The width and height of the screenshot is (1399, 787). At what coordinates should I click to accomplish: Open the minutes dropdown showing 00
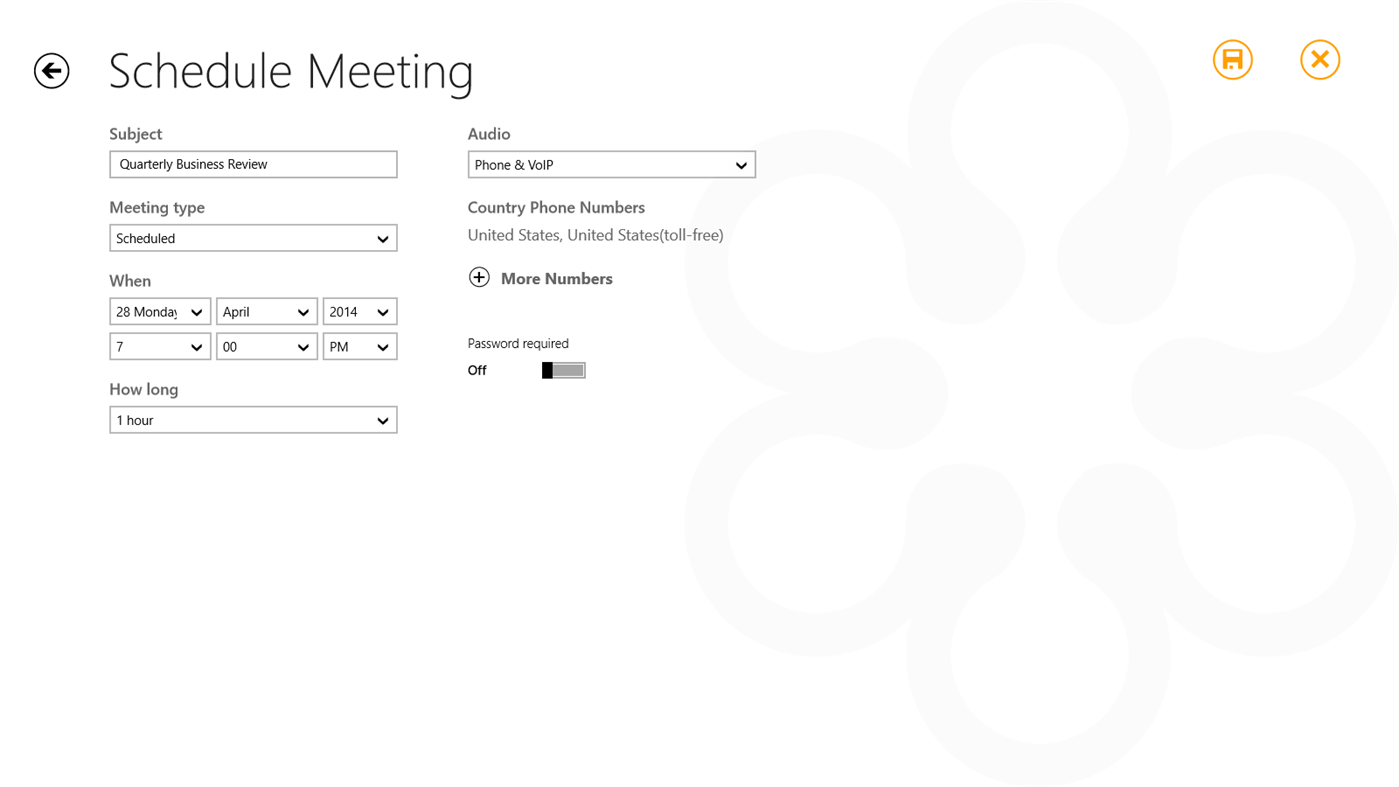(266, 347)
